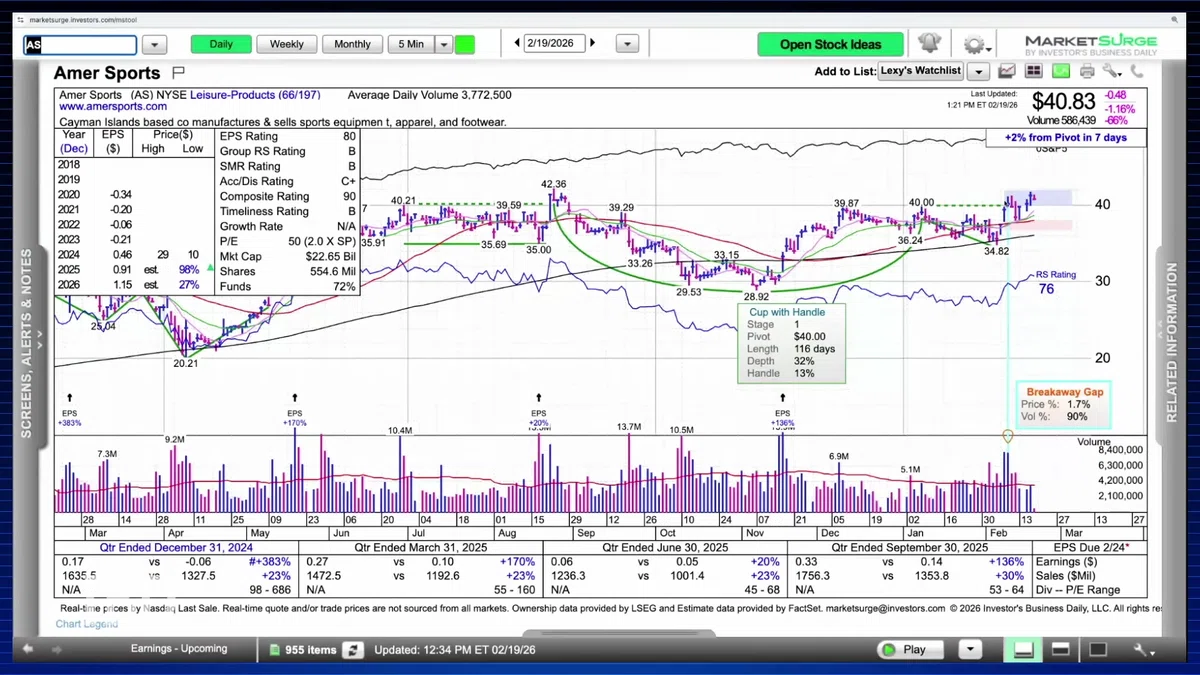The width and height of the screenshot is (1200, 675).
Task: Click the chart view icon beside watchlist
Action: (1007, 72)
